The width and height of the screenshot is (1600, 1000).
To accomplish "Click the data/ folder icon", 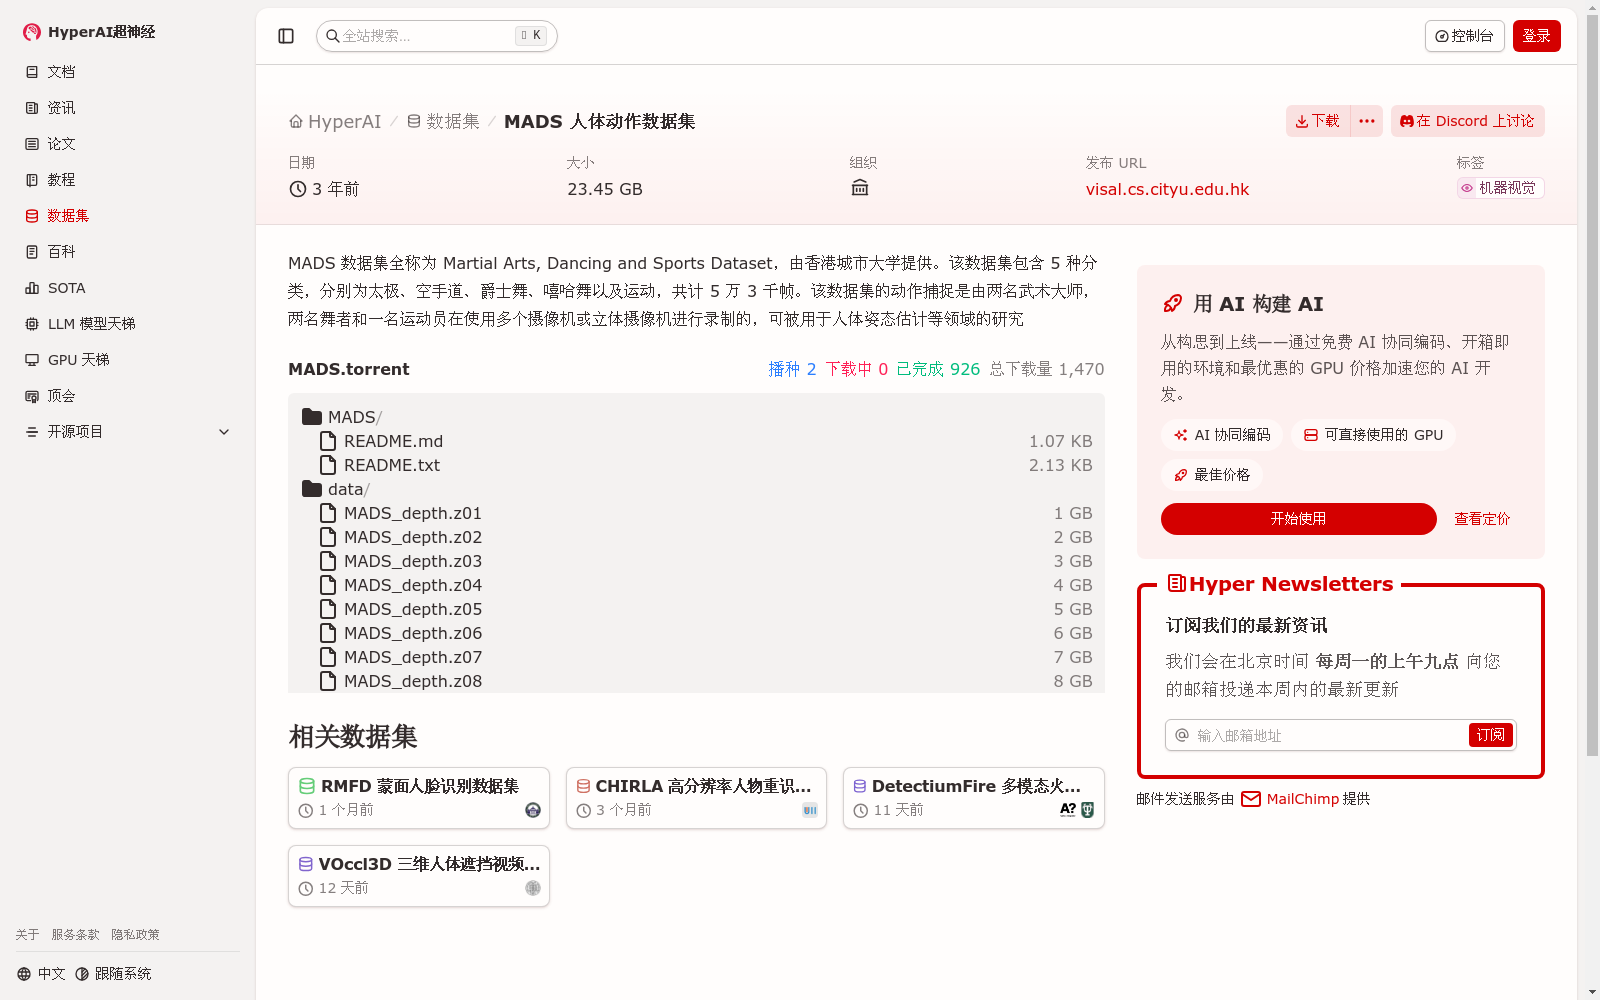I will [x=312, y=489].
